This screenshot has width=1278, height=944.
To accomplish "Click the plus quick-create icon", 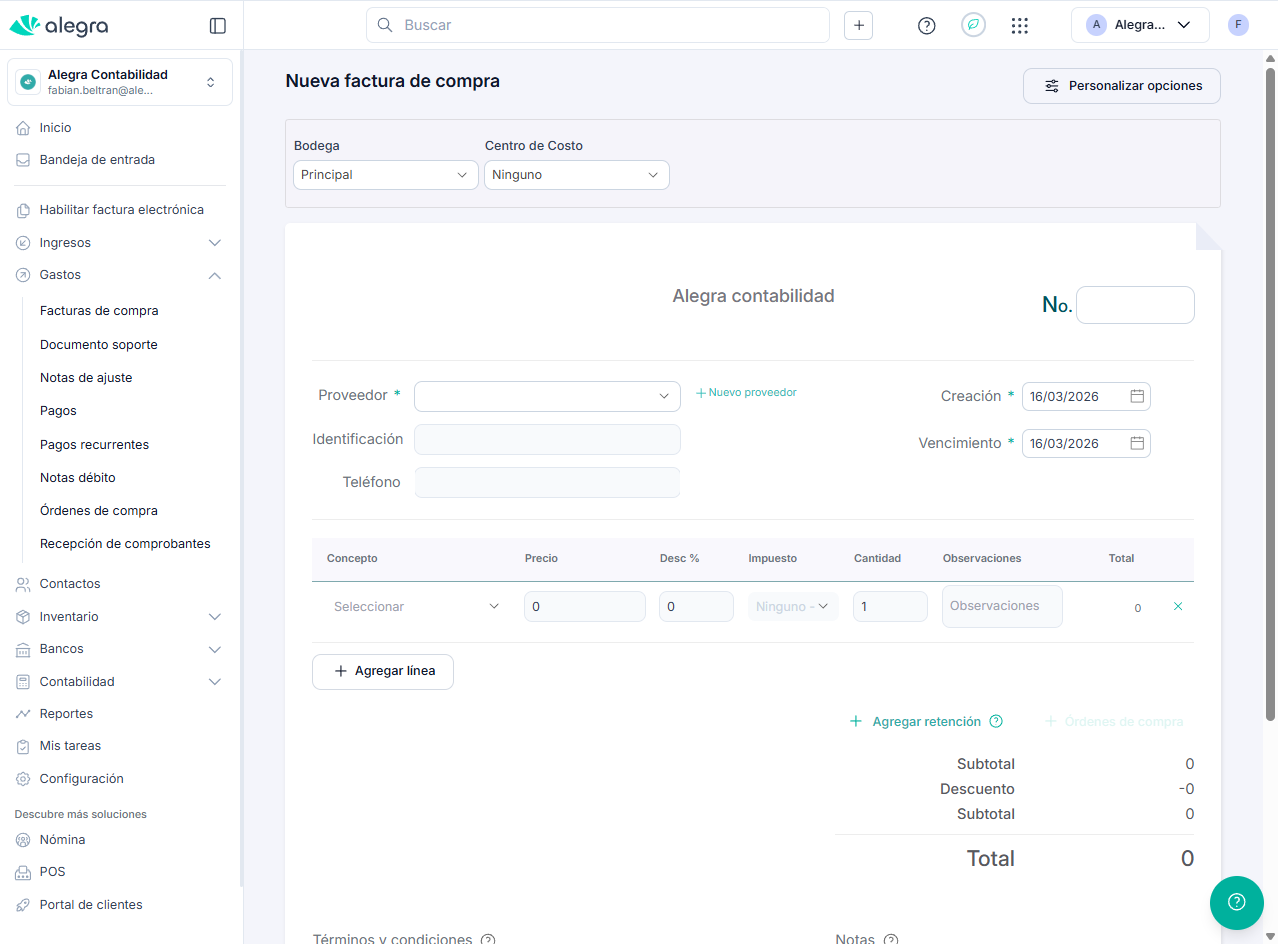I will click(858, 26).
